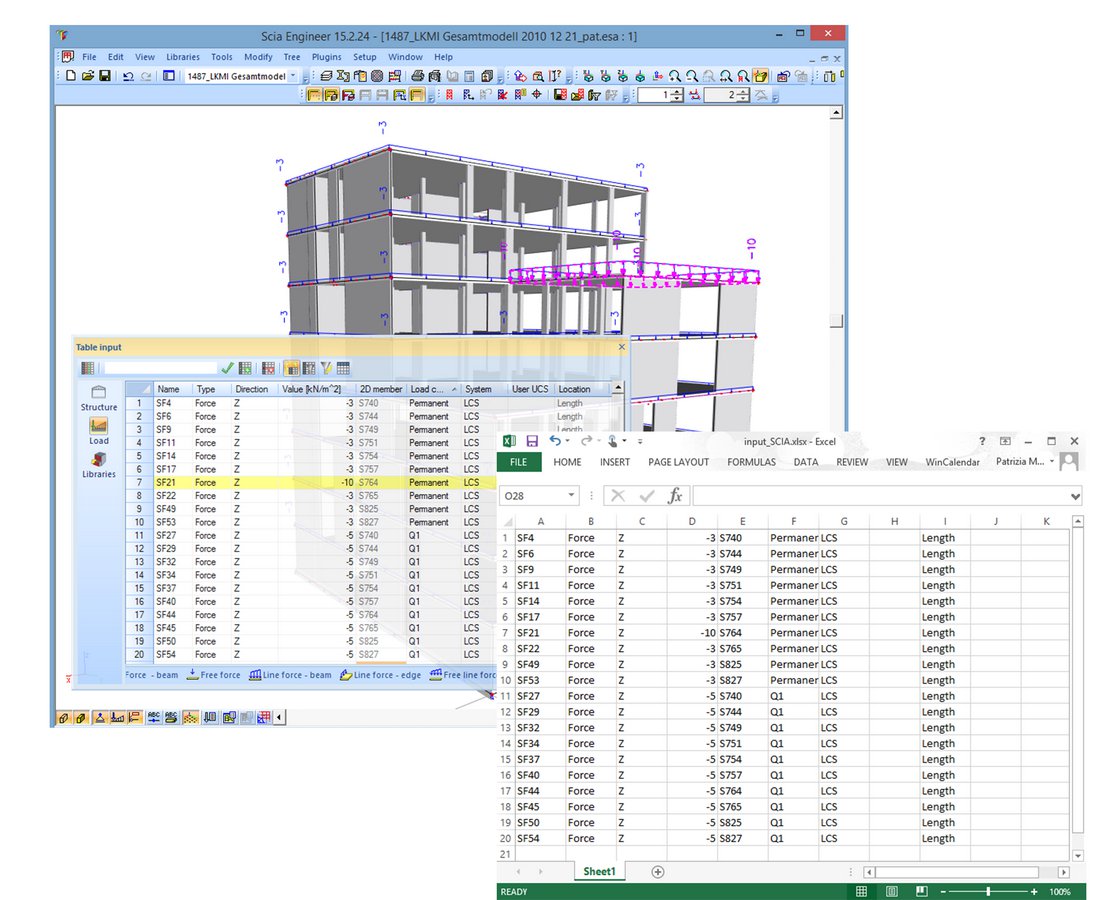Viewport: 1103px width, 900px height.
Task: Switch to WinCalendar ribbon tab
Action: 952,462
